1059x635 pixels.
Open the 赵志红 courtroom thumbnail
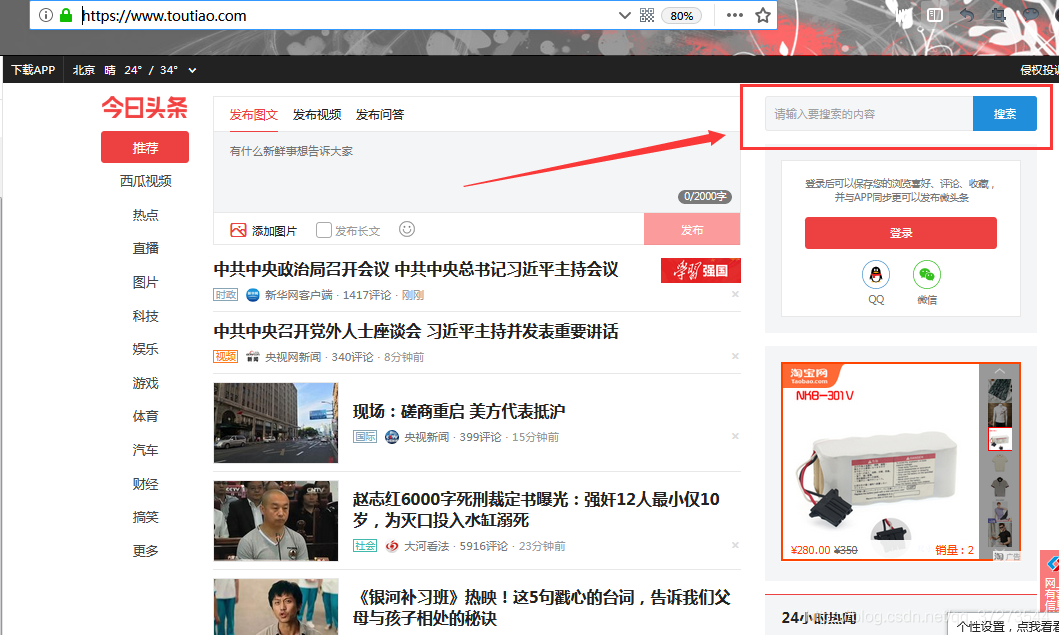tap(276, 521)
